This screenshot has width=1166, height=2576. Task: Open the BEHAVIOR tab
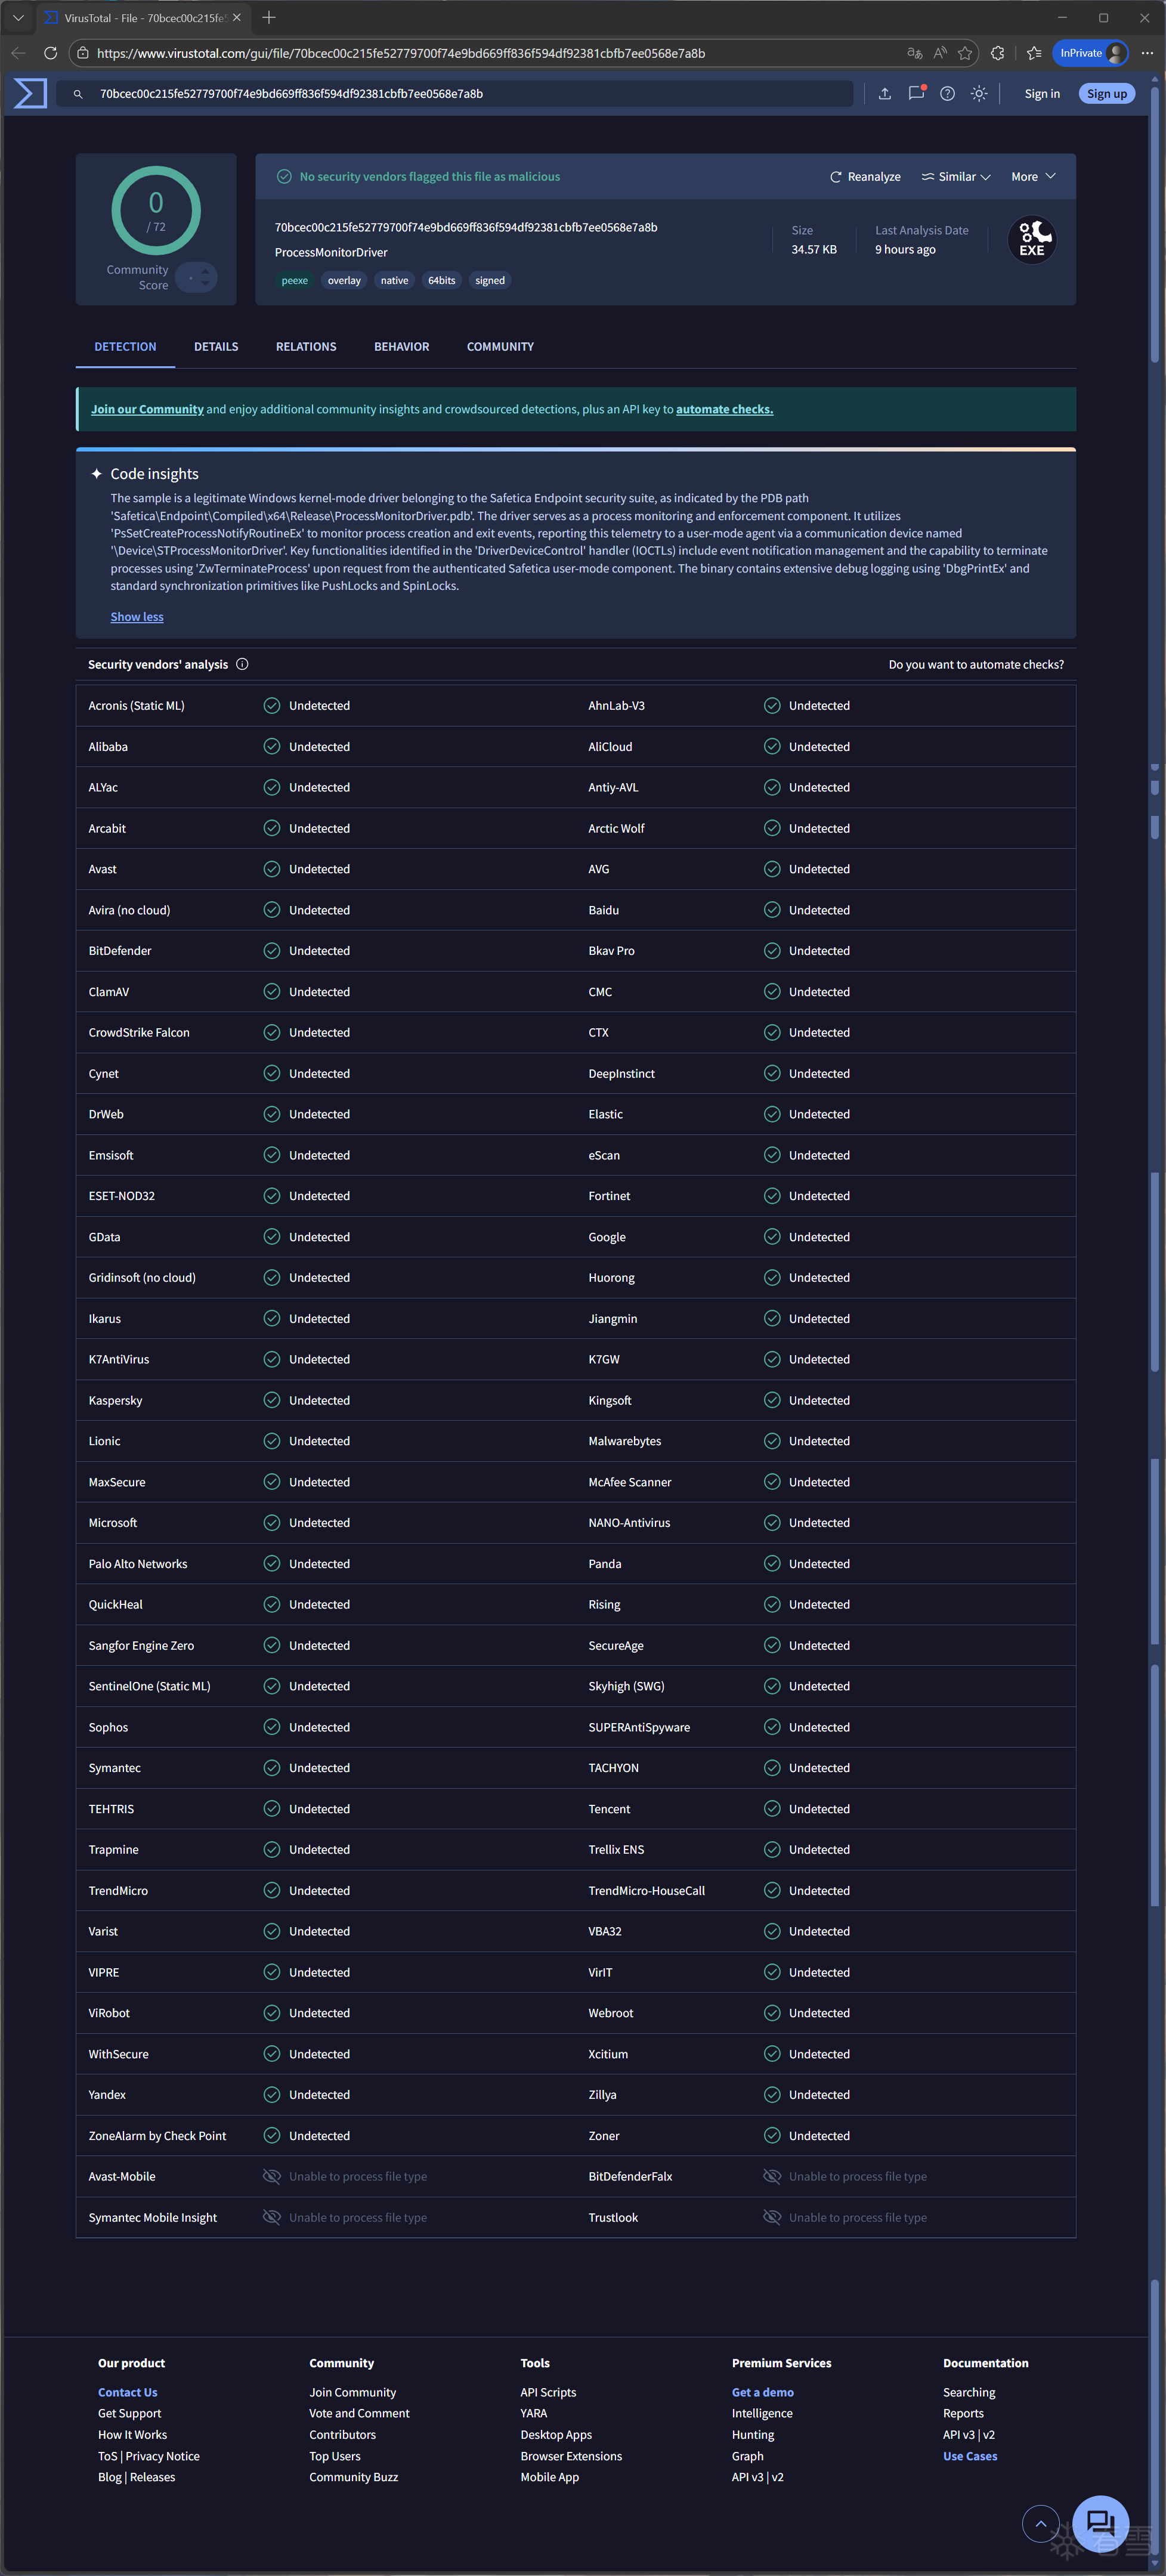[401, 347]
